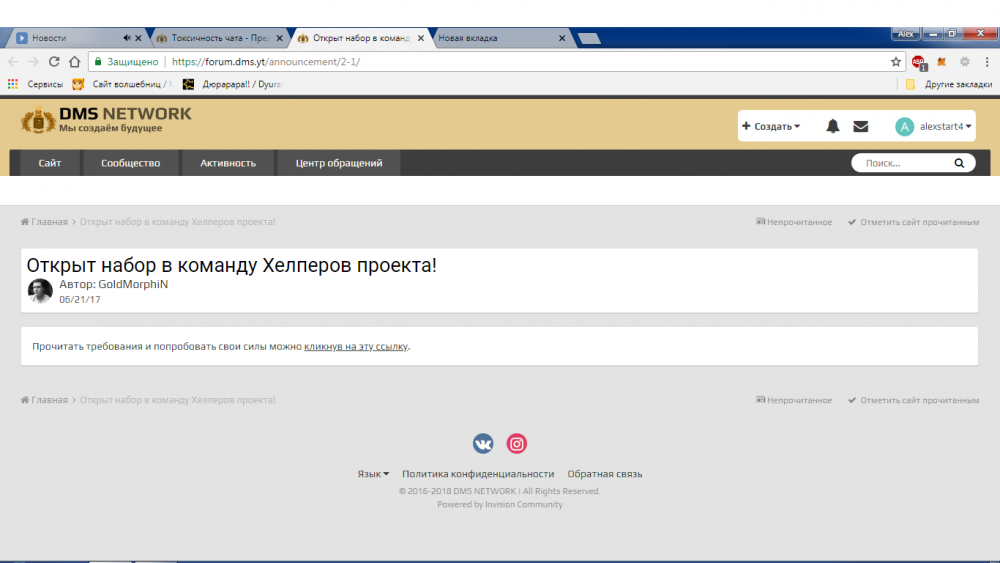The height and width of the screenshot is (563, 1000).
Task: Bookmark this page with the star icon
Action: click(x=896, y=62)
